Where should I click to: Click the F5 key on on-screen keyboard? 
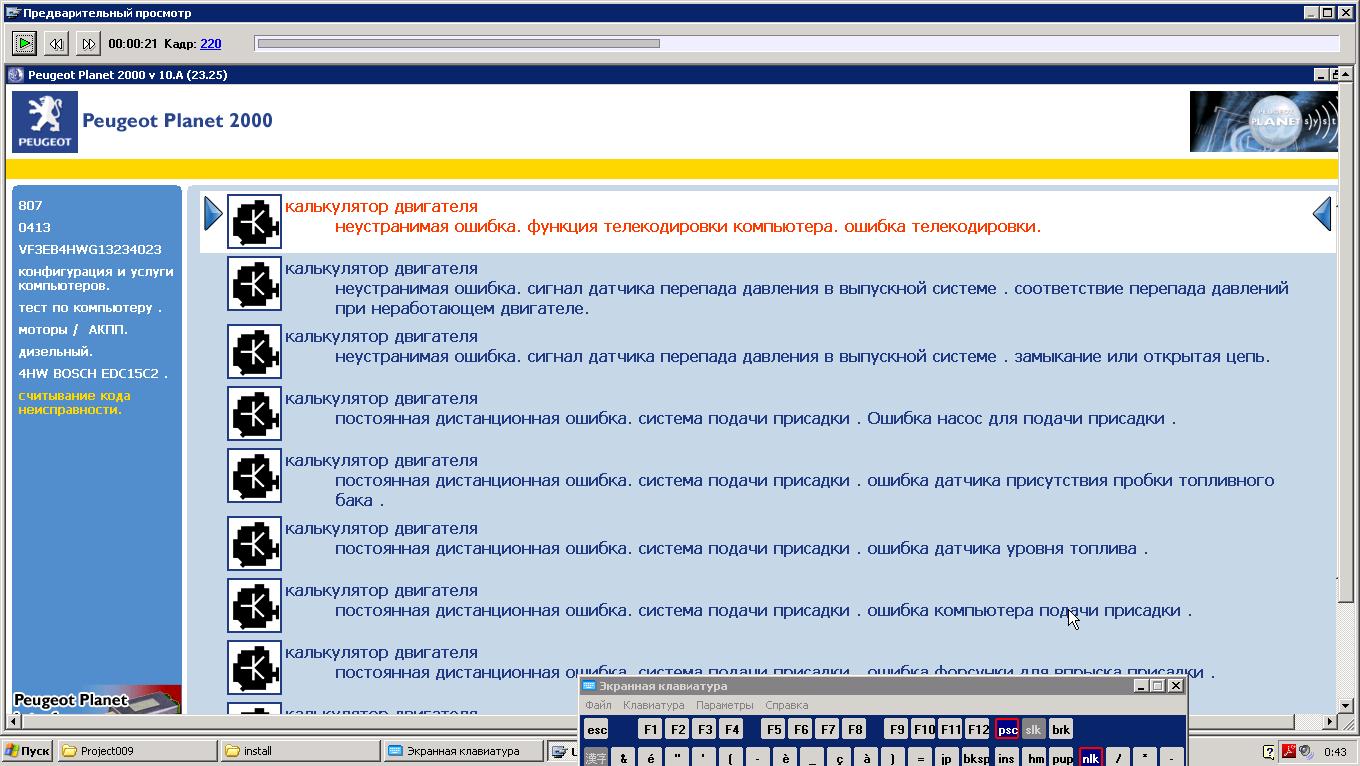[x=773, y=729]
